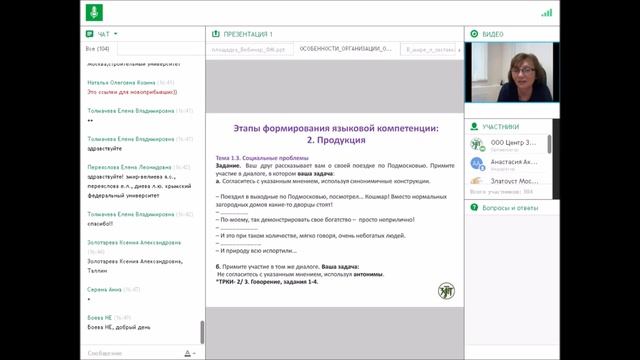The width and height of the screenshot is (640, 360).
Task: Click the presentation share icon
Action: [x=216, y=34]
